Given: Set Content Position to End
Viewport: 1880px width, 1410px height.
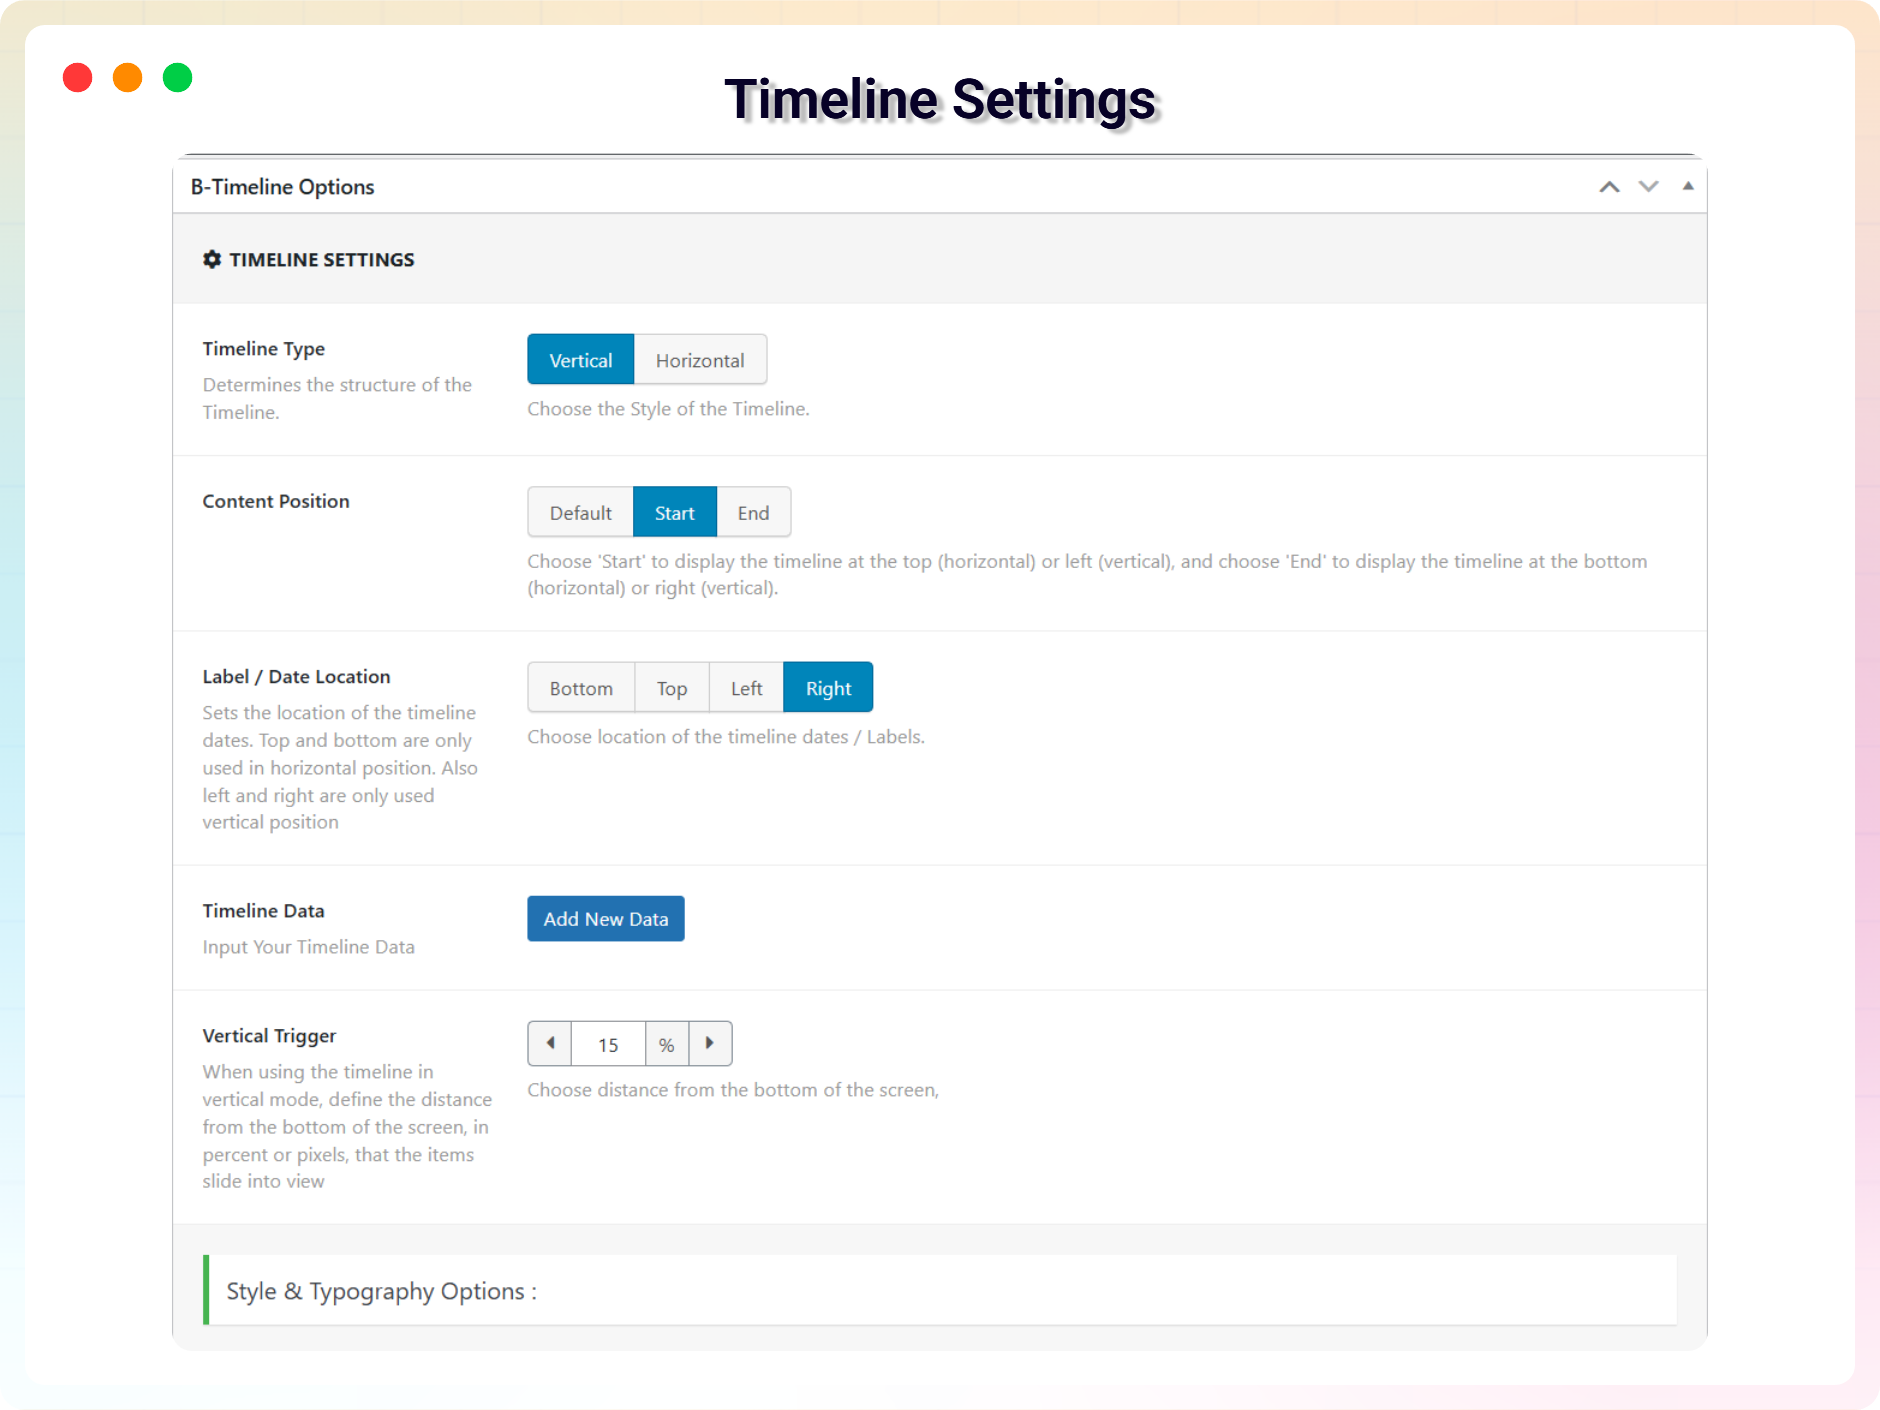Looking at the screenshot, I should (753, 512).
